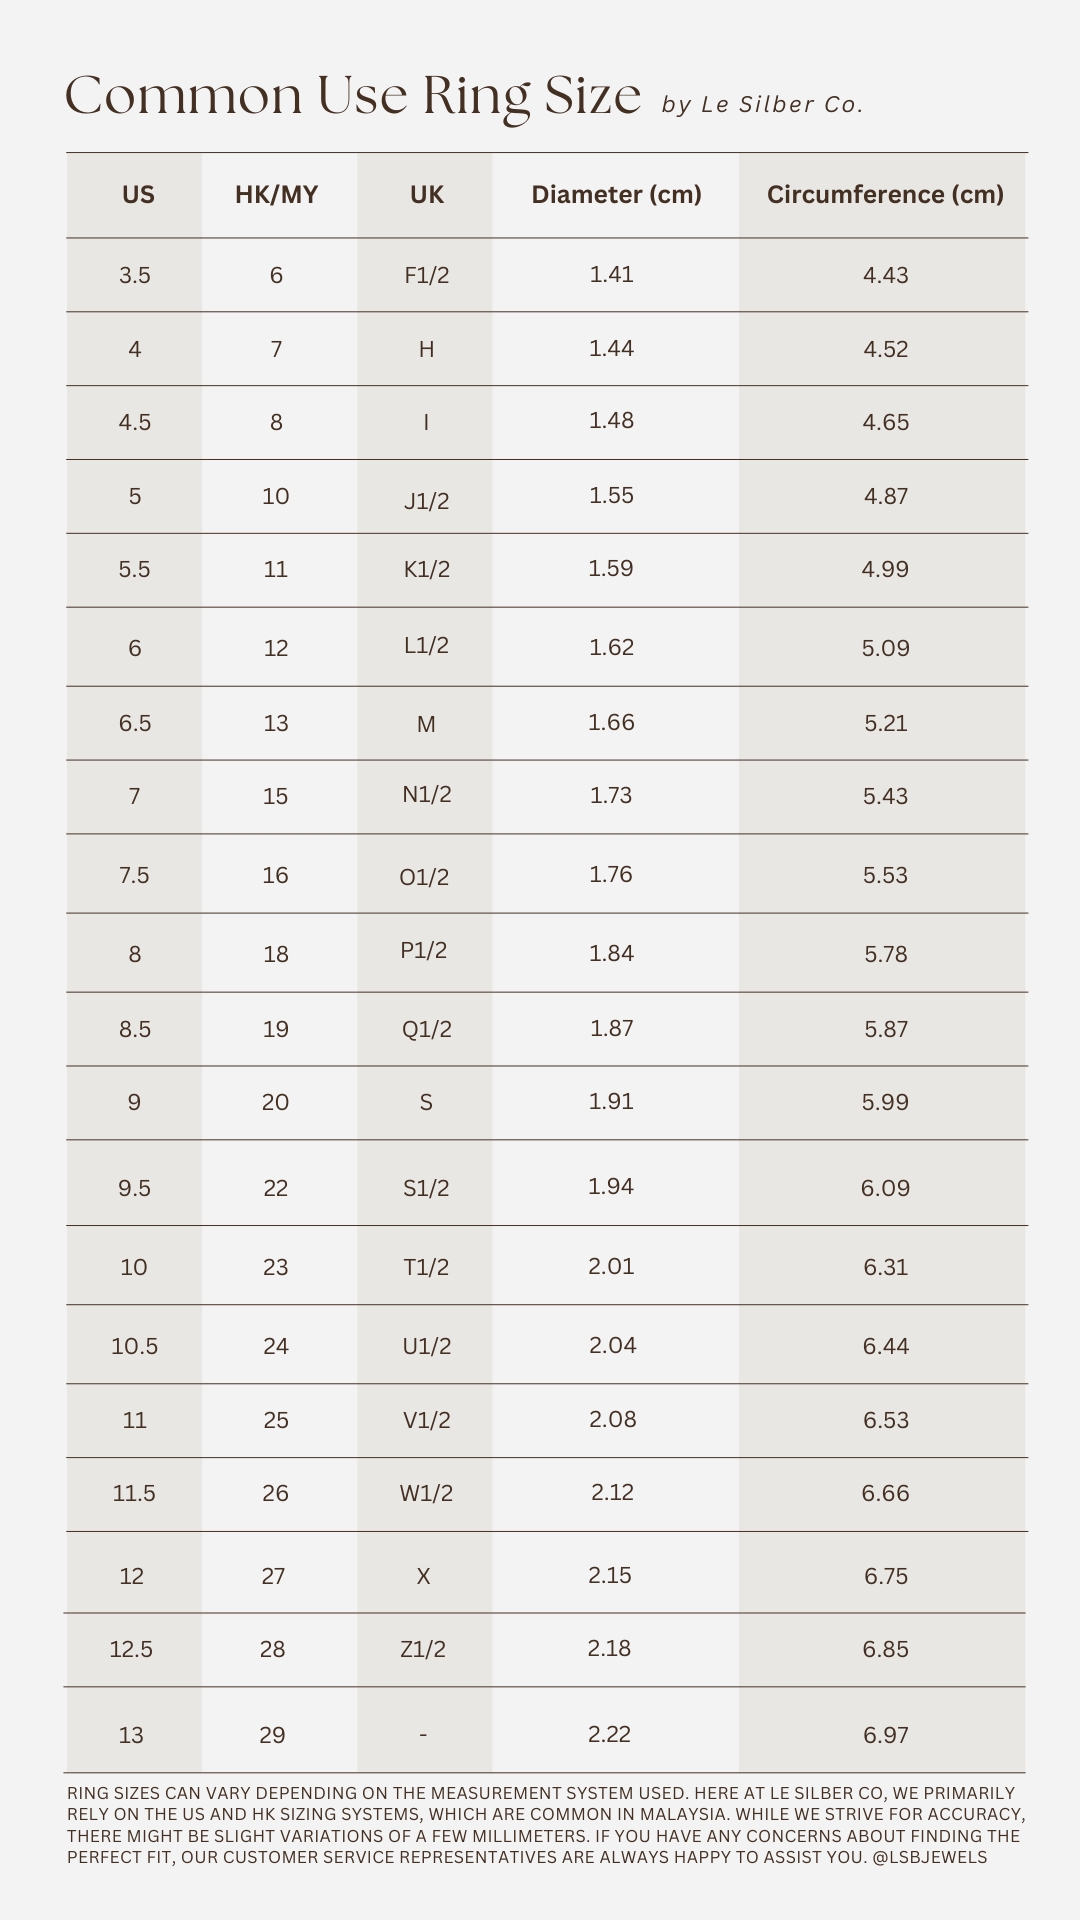
Task: Select US size 8.5 cell
Action: [135, 1029]
